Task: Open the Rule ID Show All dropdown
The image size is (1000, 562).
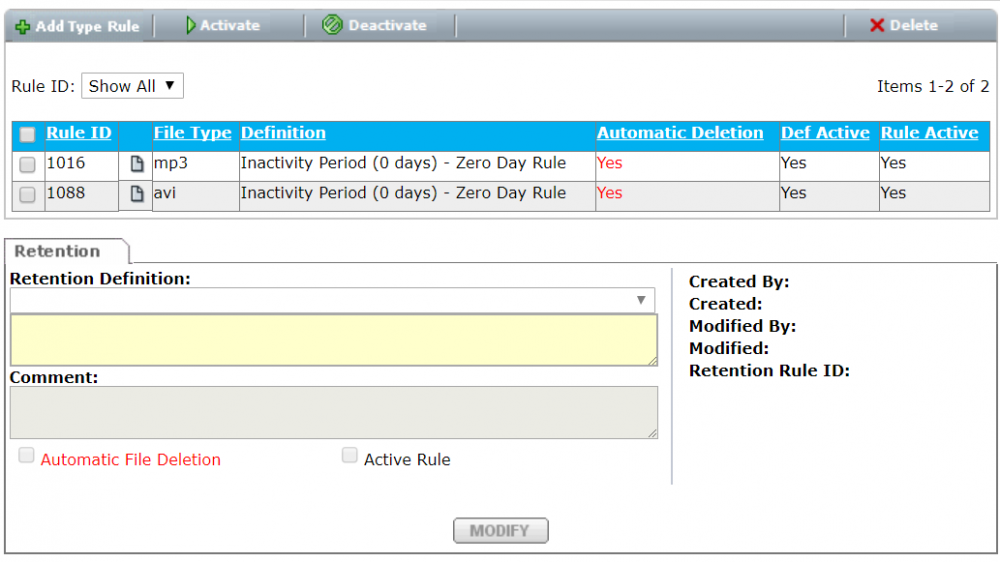Action: coord(132,86)
